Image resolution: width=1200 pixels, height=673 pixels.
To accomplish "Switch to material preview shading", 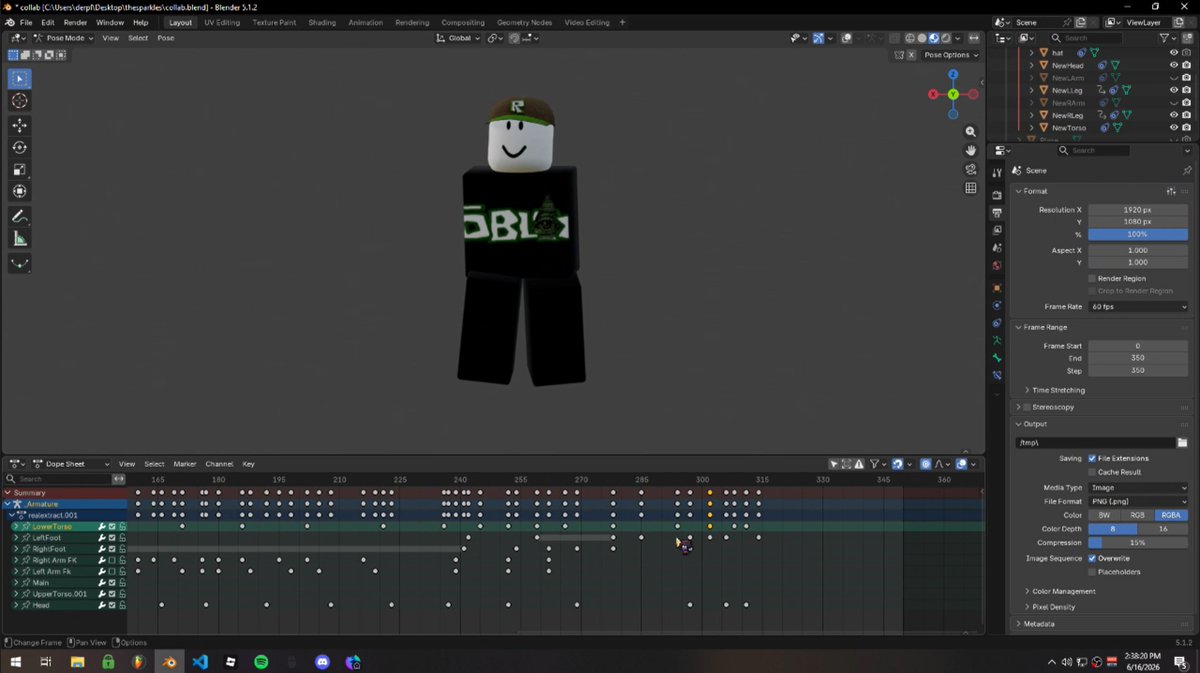I will 934,38.
